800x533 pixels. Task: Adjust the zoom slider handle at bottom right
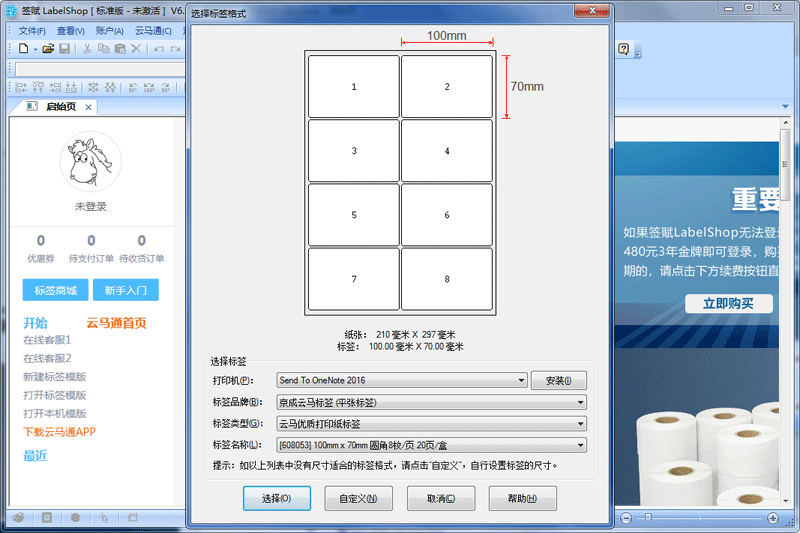pos(648,518)
